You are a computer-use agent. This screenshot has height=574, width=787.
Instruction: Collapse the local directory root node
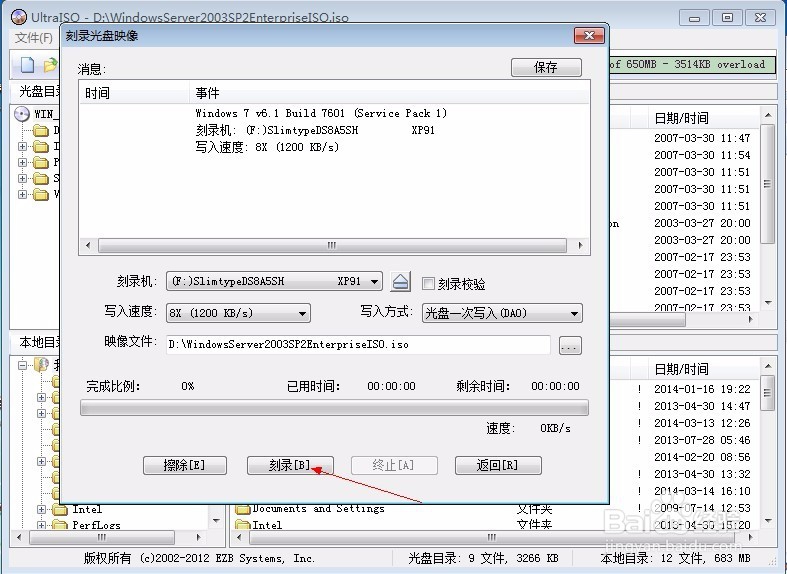(x=22, y=365)
